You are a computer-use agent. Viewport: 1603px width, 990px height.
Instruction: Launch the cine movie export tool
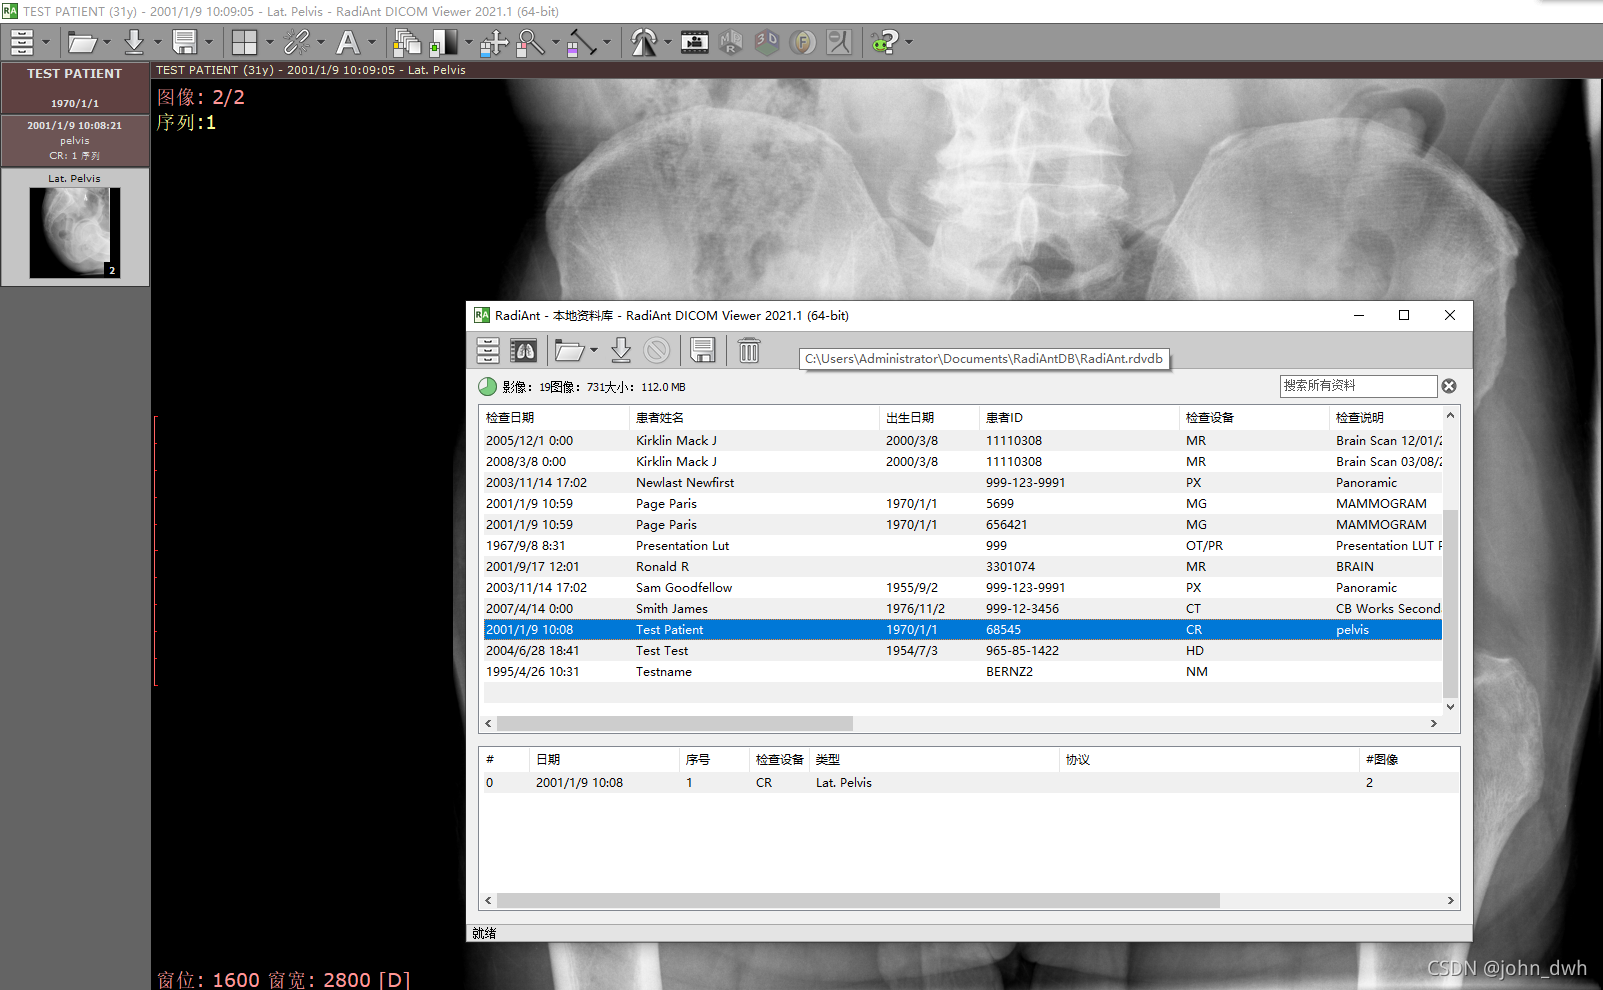point(694,42)
